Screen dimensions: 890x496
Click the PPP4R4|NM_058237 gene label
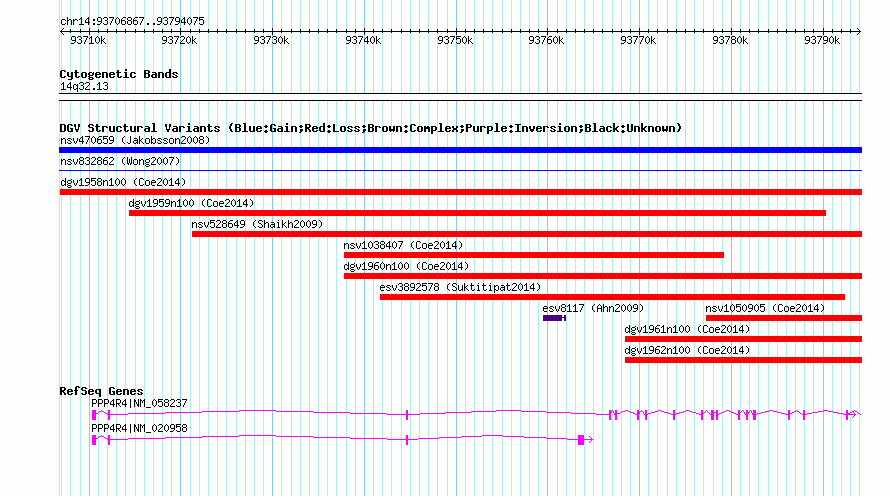(139, 403)
